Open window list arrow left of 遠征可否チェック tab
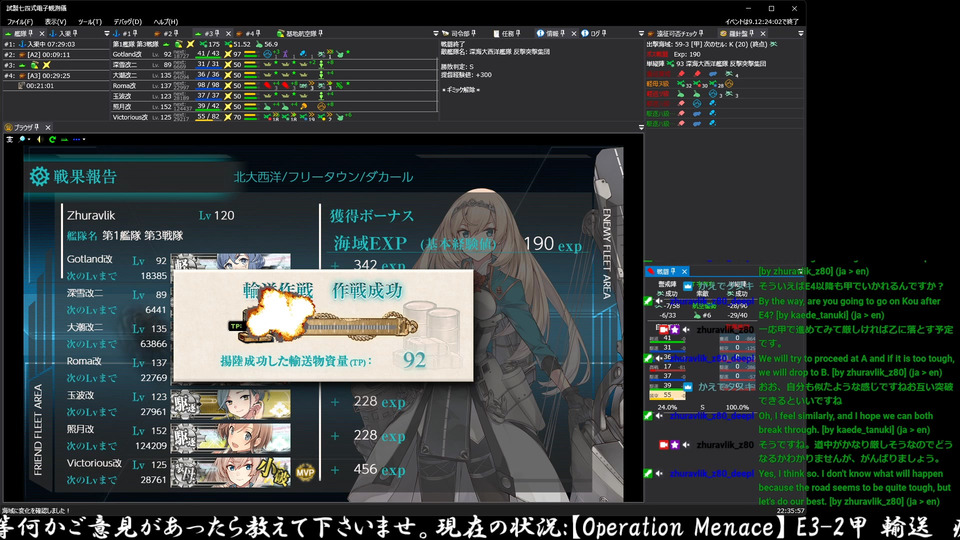 [641, 33]
